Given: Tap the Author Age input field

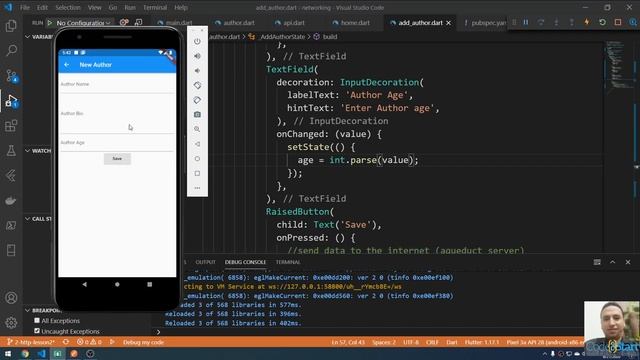Looking at the screenshot, I should [117, 144].
